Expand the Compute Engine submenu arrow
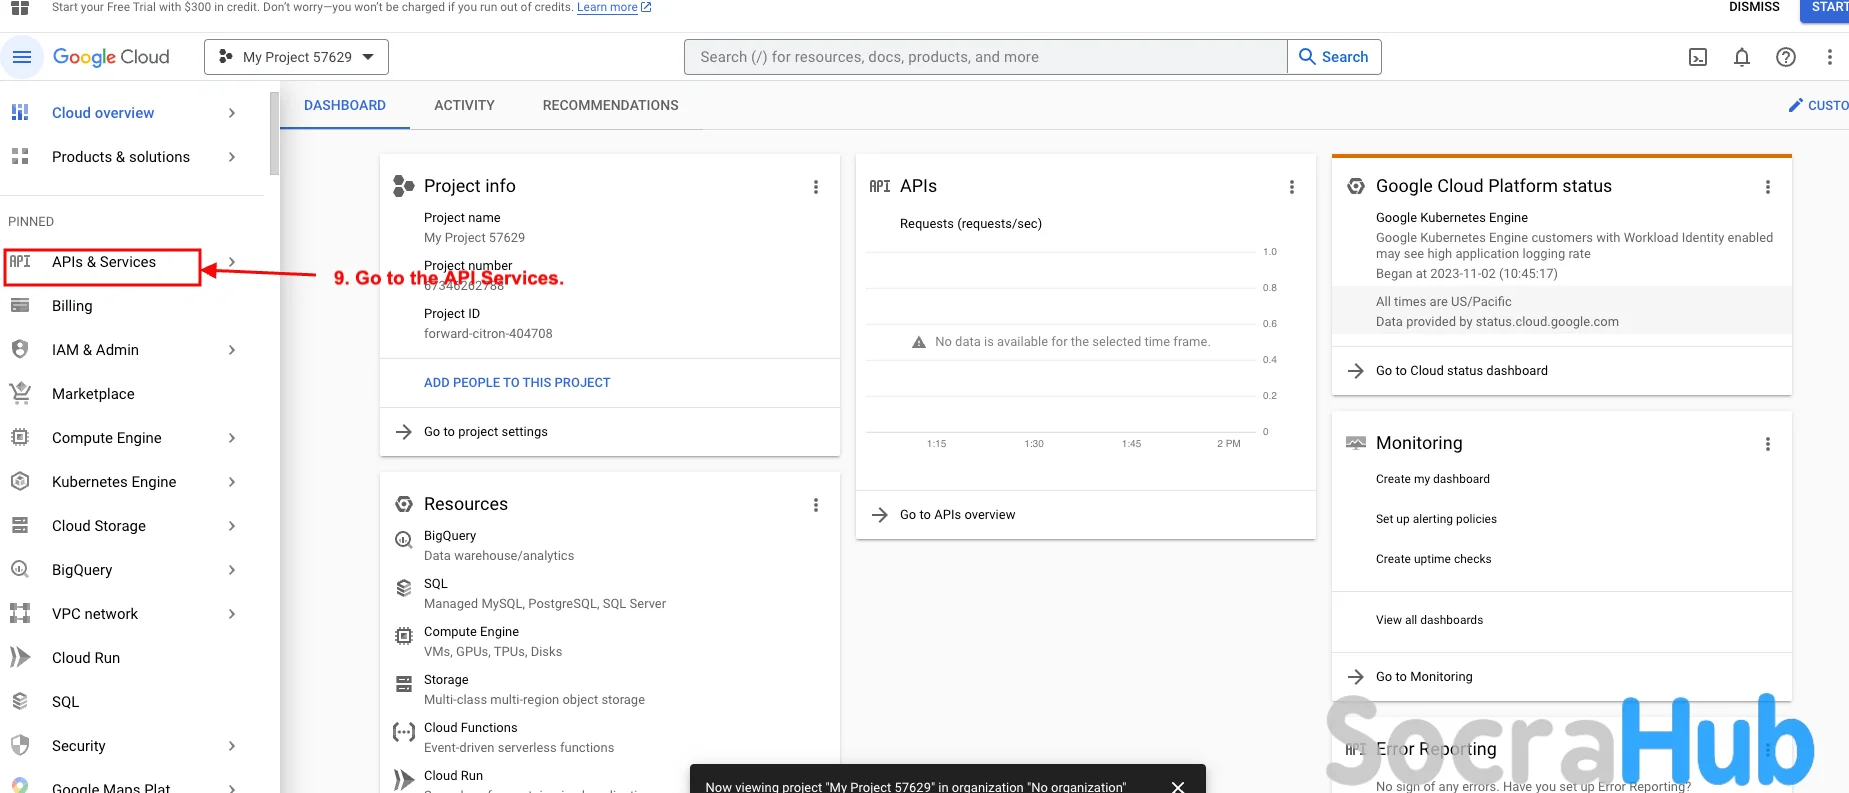The height and width of the screenshot is (793, 1849). [232, 438]
